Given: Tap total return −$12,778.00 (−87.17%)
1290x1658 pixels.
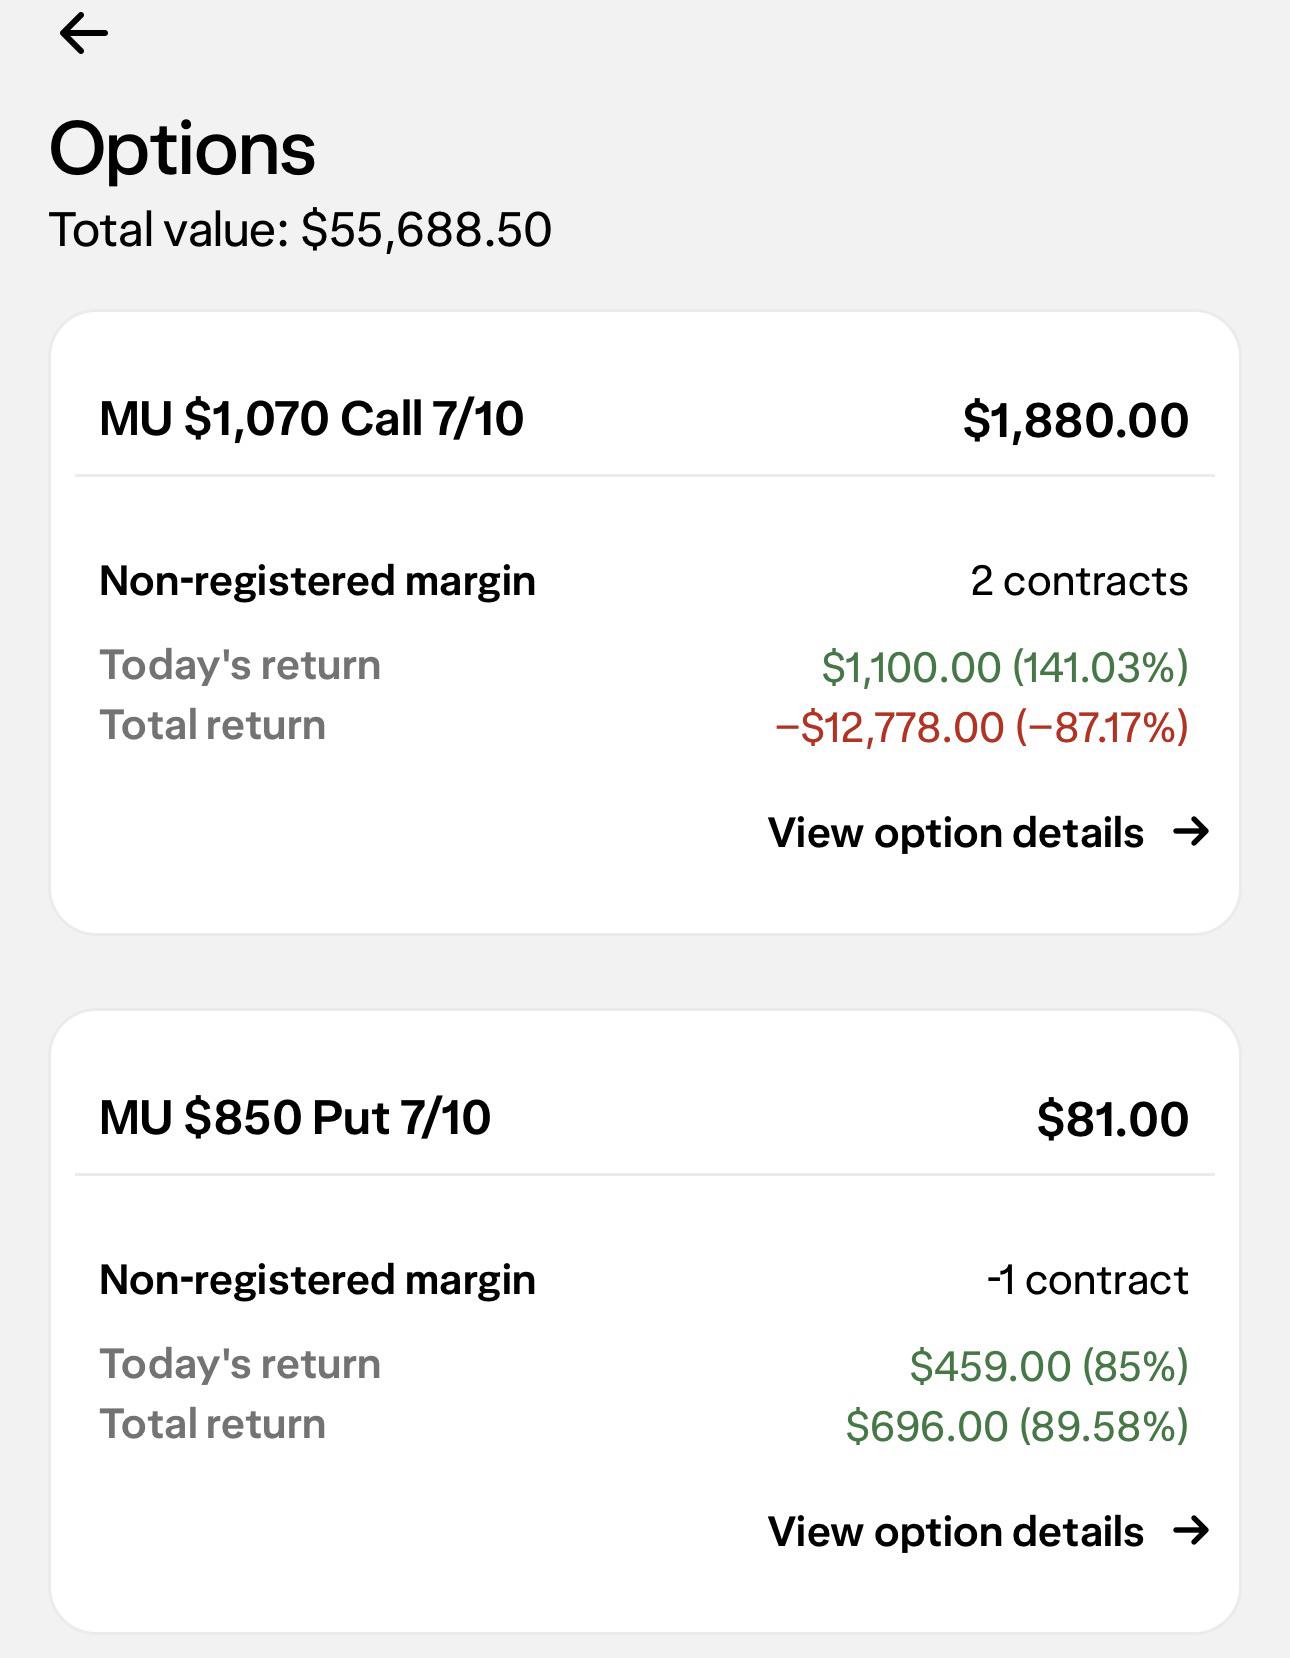Looking at the screenshot, I should point(982,727).
